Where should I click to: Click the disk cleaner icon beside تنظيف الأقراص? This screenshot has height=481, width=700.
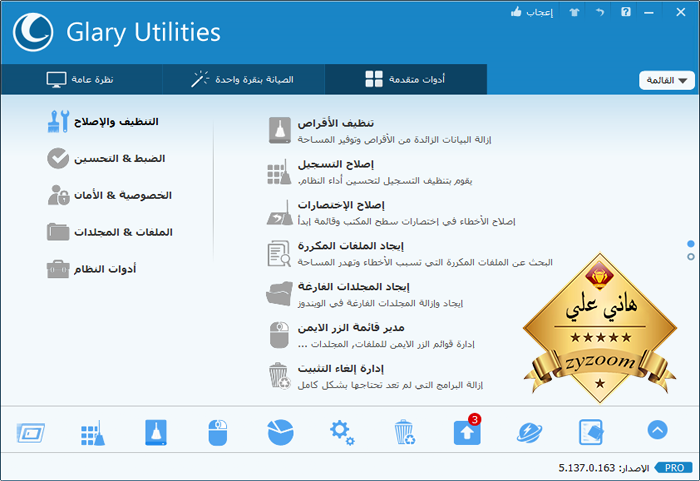point(280,130)
